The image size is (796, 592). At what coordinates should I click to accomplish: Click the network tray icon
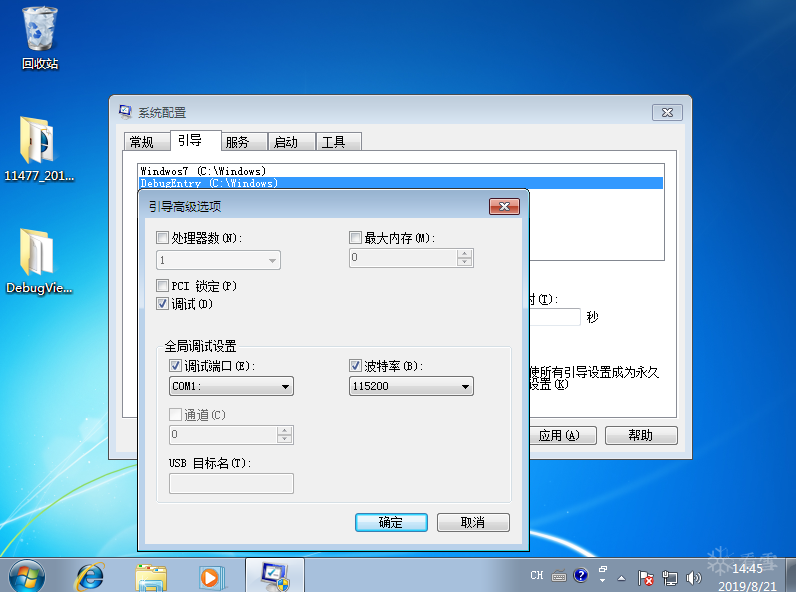670,578
